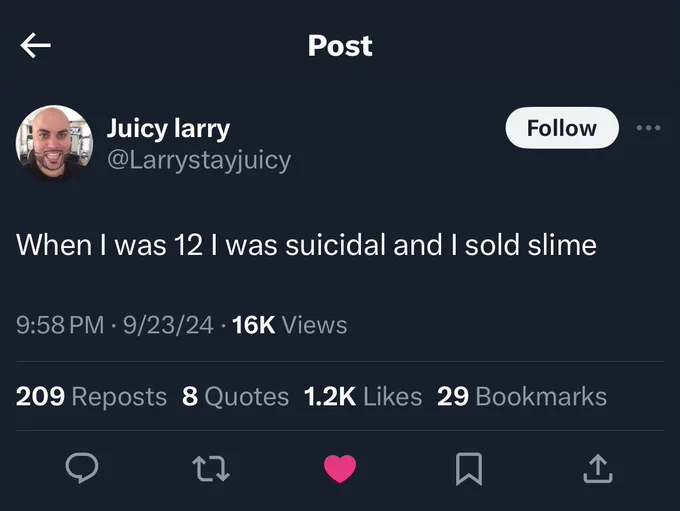This screenshot has height=511, width=680.
Task: Follow the Juicy larry account
Action: click(x=562, y=128)
